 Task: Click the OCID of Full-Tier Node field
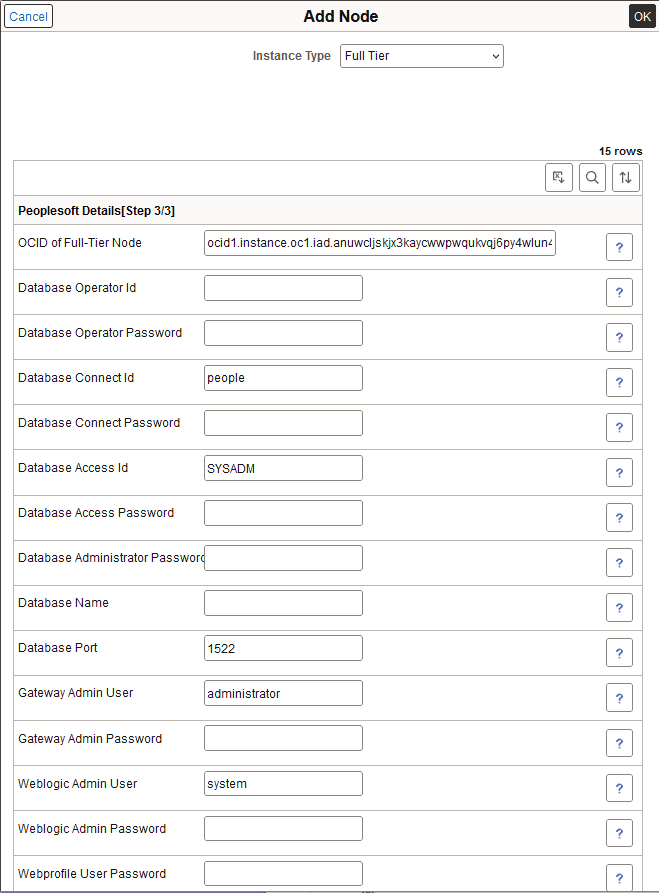(x=380, y=243)
